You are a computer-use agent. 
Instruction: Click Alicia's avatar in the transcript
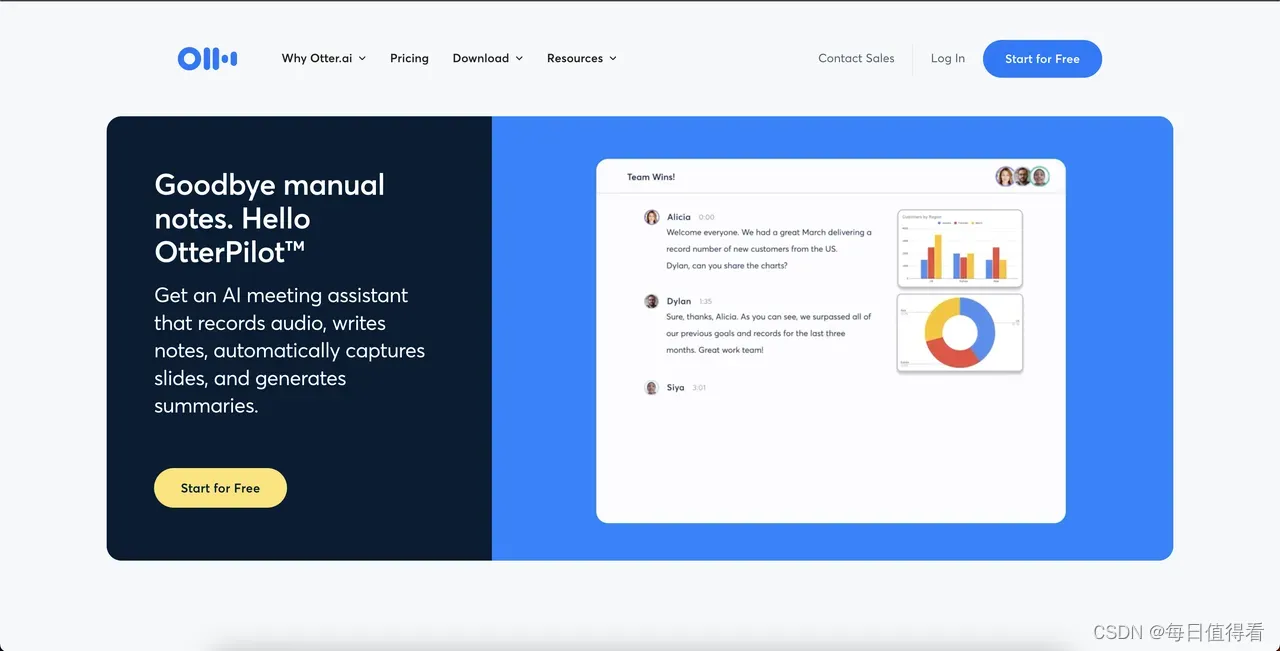click(652, 217)
